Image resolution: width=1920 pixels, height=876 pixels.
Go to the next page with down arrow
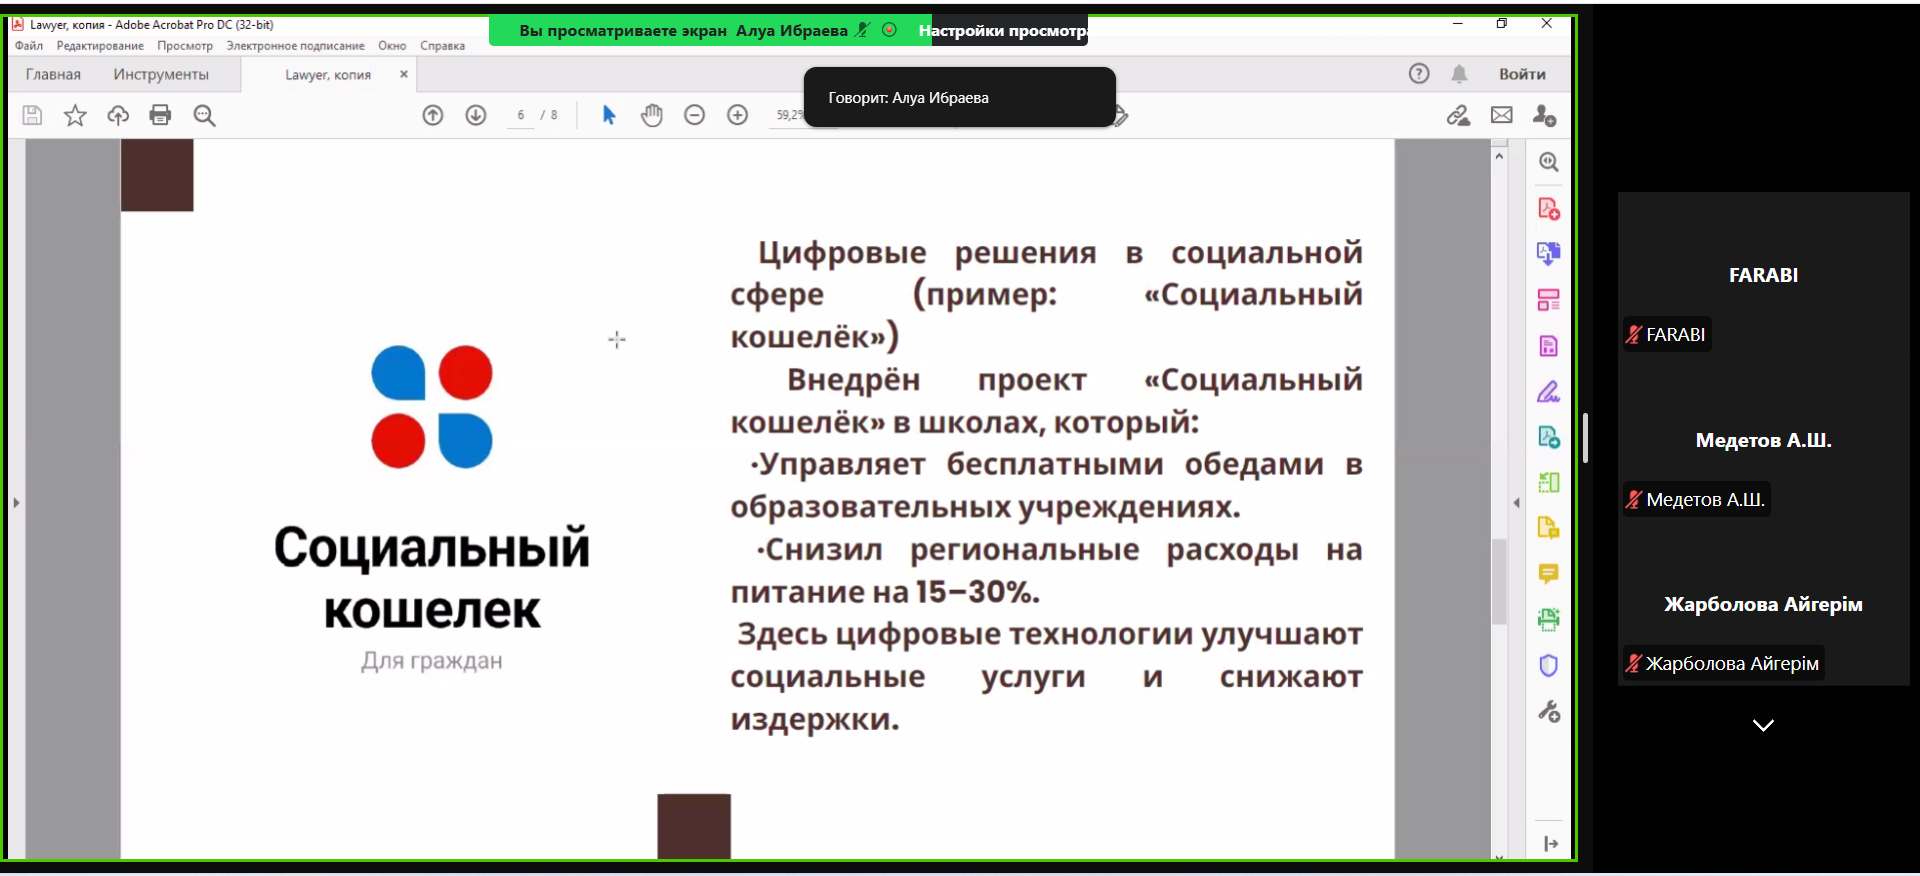[x=476, y=115]
